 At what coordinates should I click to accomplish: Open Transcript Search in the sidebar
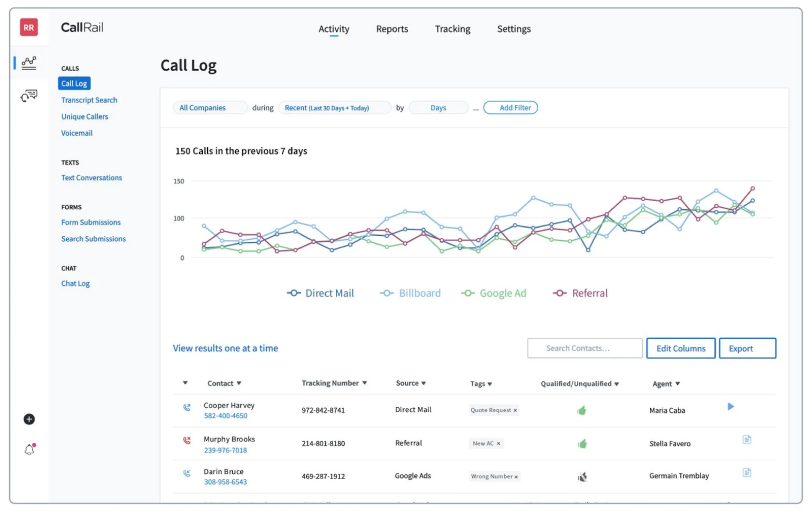pos(89,100)
